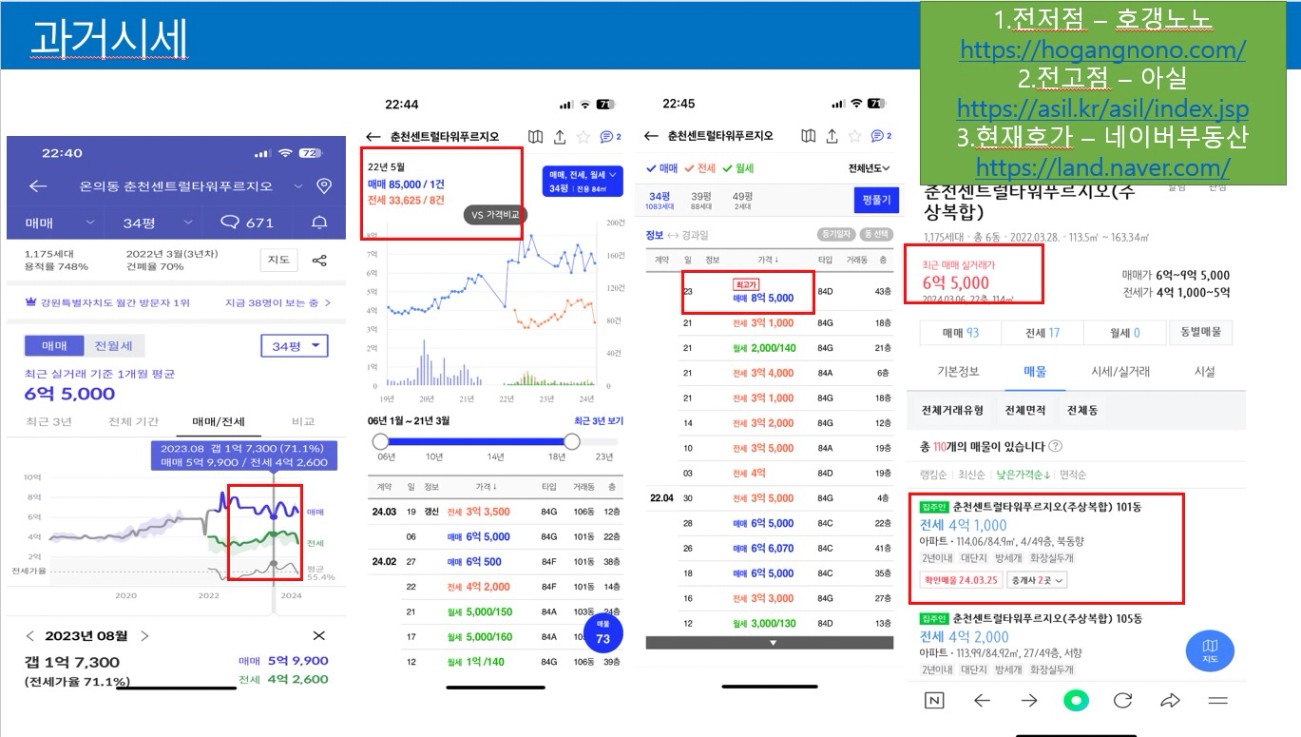
Task: Tap the share icon beside 지도 button
Action: tap(320, 260)
